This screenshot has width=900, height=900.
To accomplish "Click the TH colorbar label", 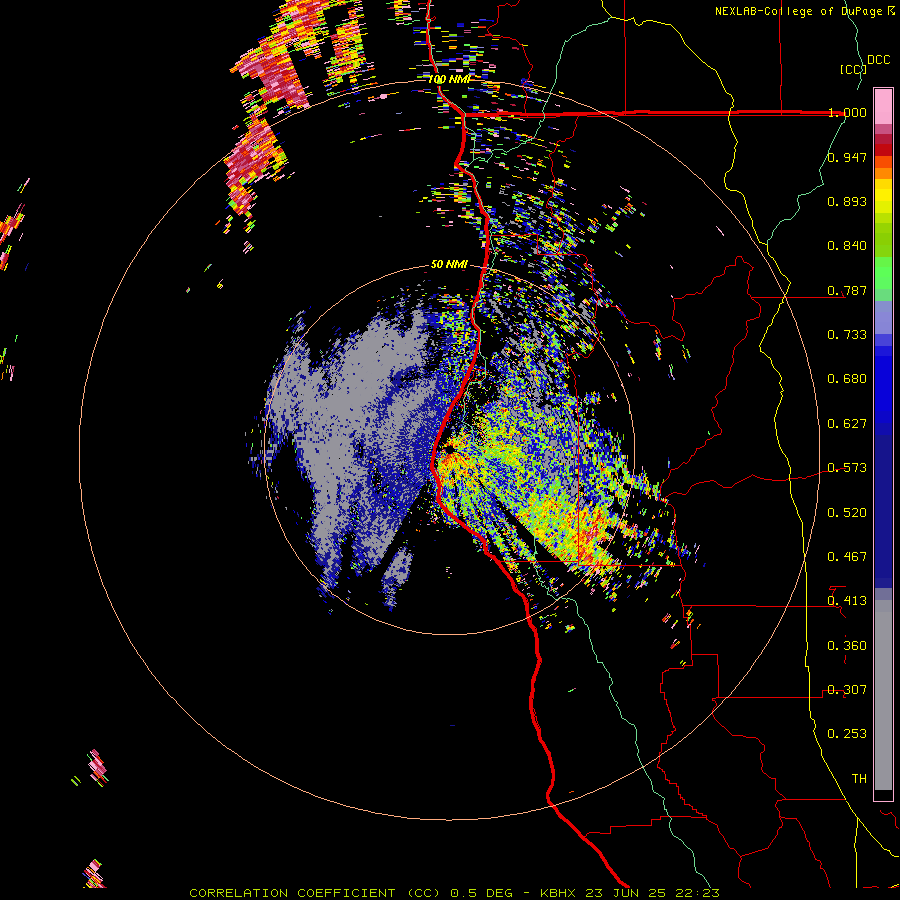I will 859,779.
